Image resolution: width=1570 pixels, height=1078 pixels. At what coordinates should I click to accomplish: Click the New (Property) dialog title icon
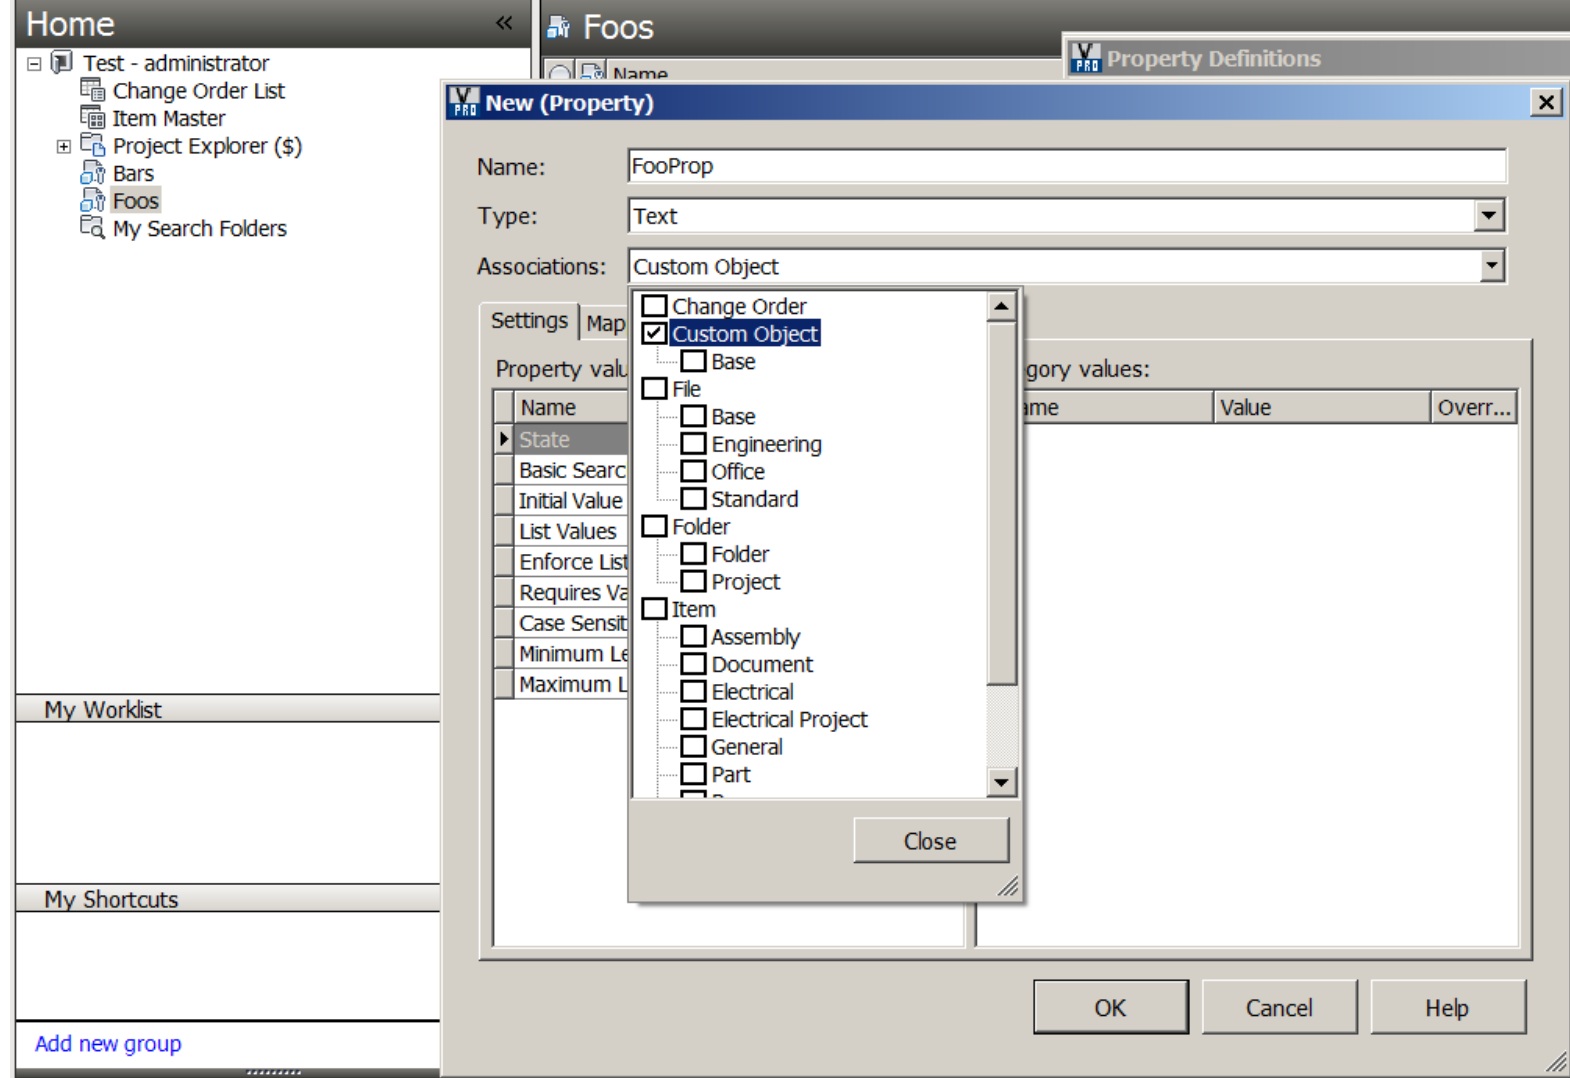pyautogui.click(x=464, y=102)
